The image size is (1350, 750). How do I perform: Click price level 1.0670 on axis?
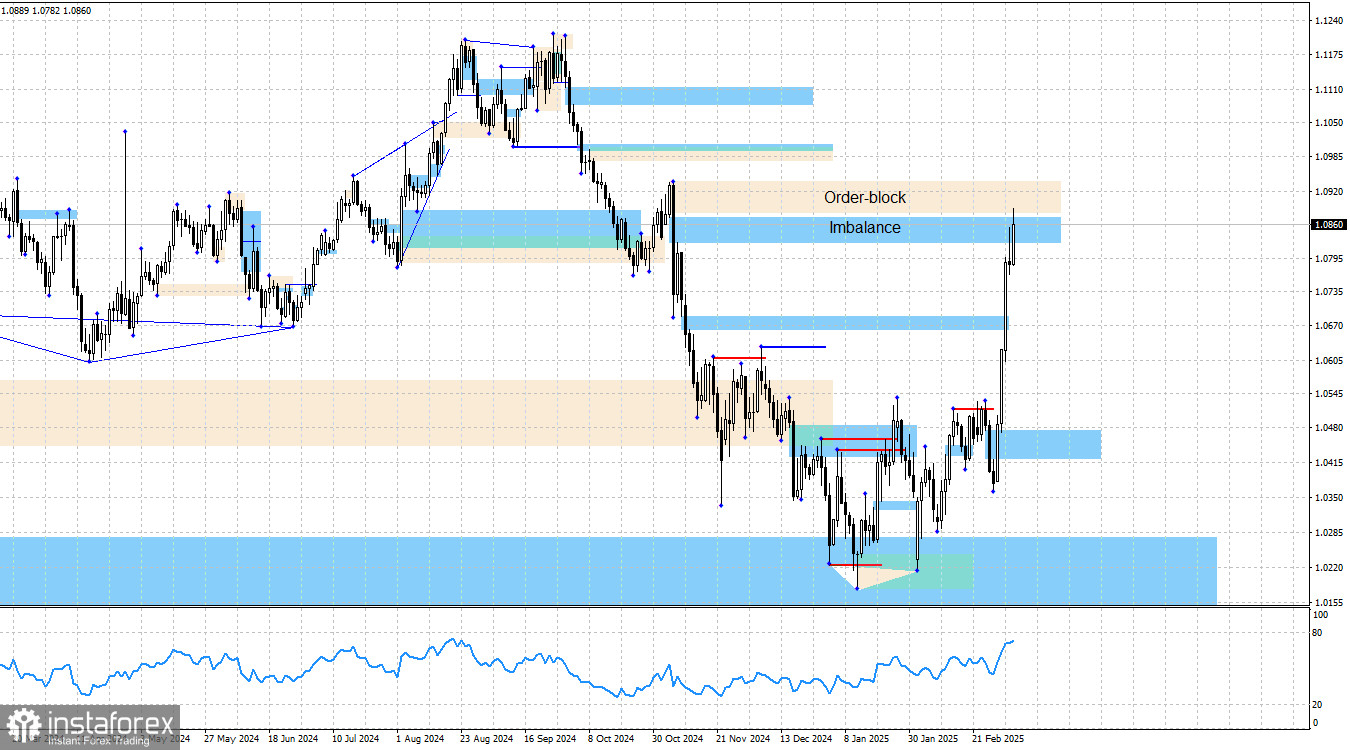pyautogui.click(x=1327, y=326)
